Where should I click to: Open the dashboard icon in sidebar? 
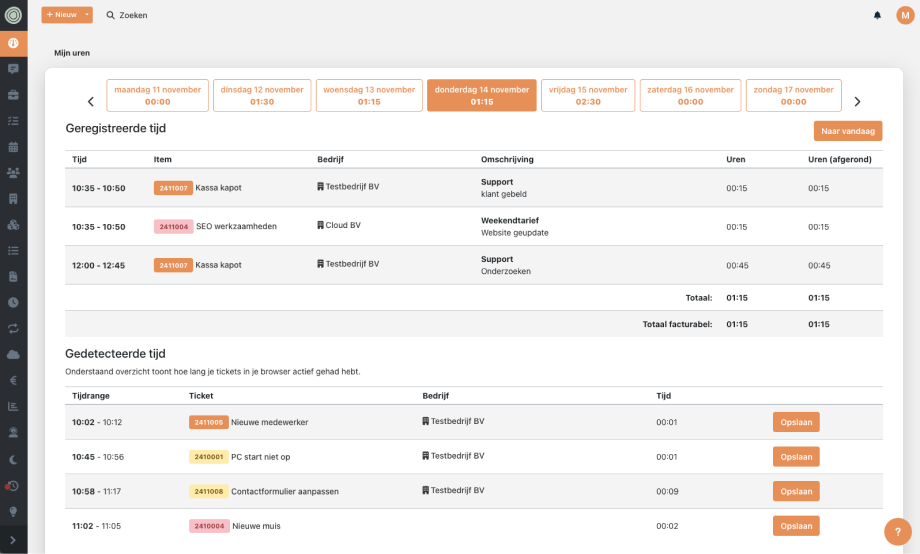click(x=13, y=43)
